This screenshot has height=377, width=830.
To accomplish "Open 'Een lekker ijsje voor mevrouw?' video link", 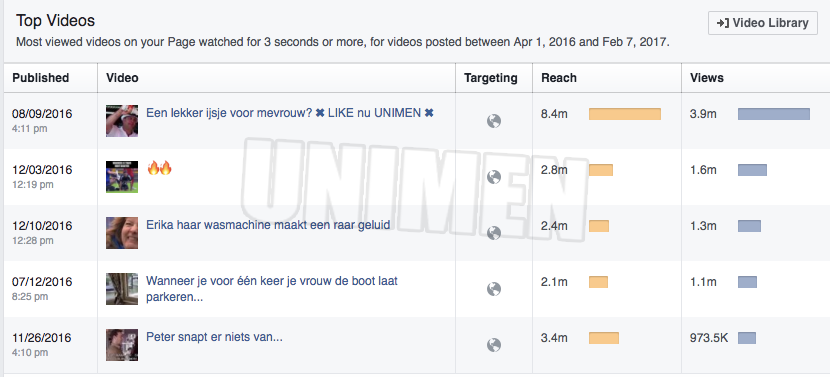I will point(290,113).
